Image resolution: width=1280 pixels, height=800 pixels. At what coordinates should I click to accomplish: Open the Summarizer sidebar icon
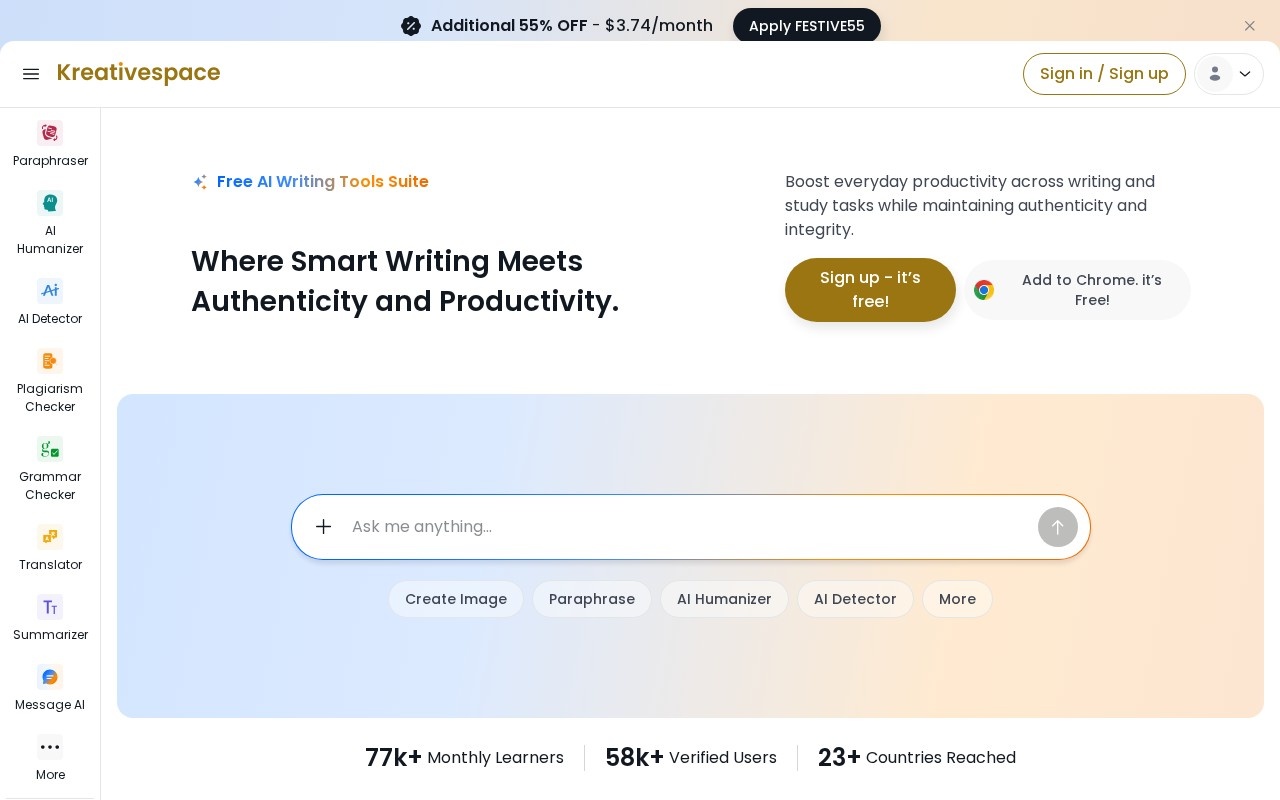tap(50, 607)
